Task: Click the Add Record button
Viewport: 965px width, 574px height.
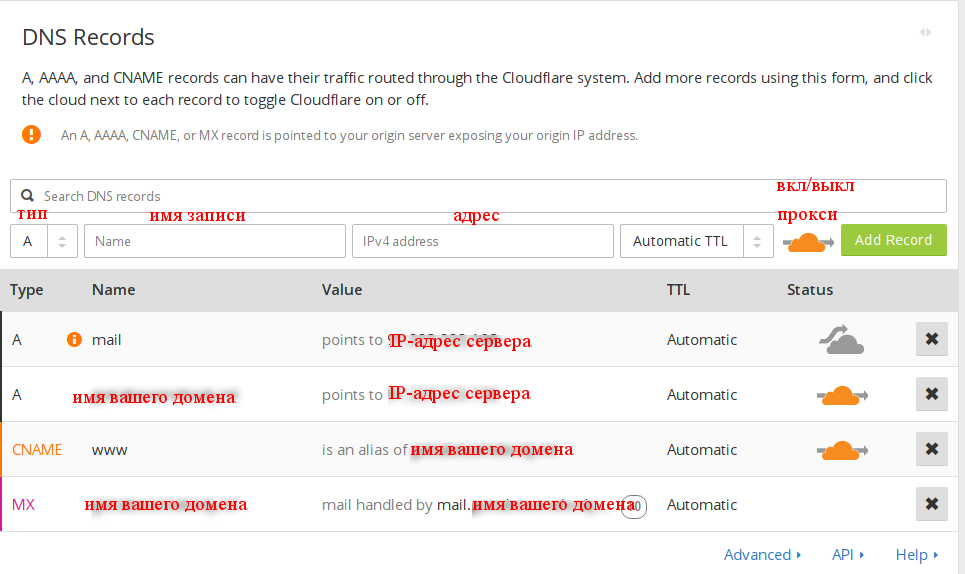Action: point(894,240)
